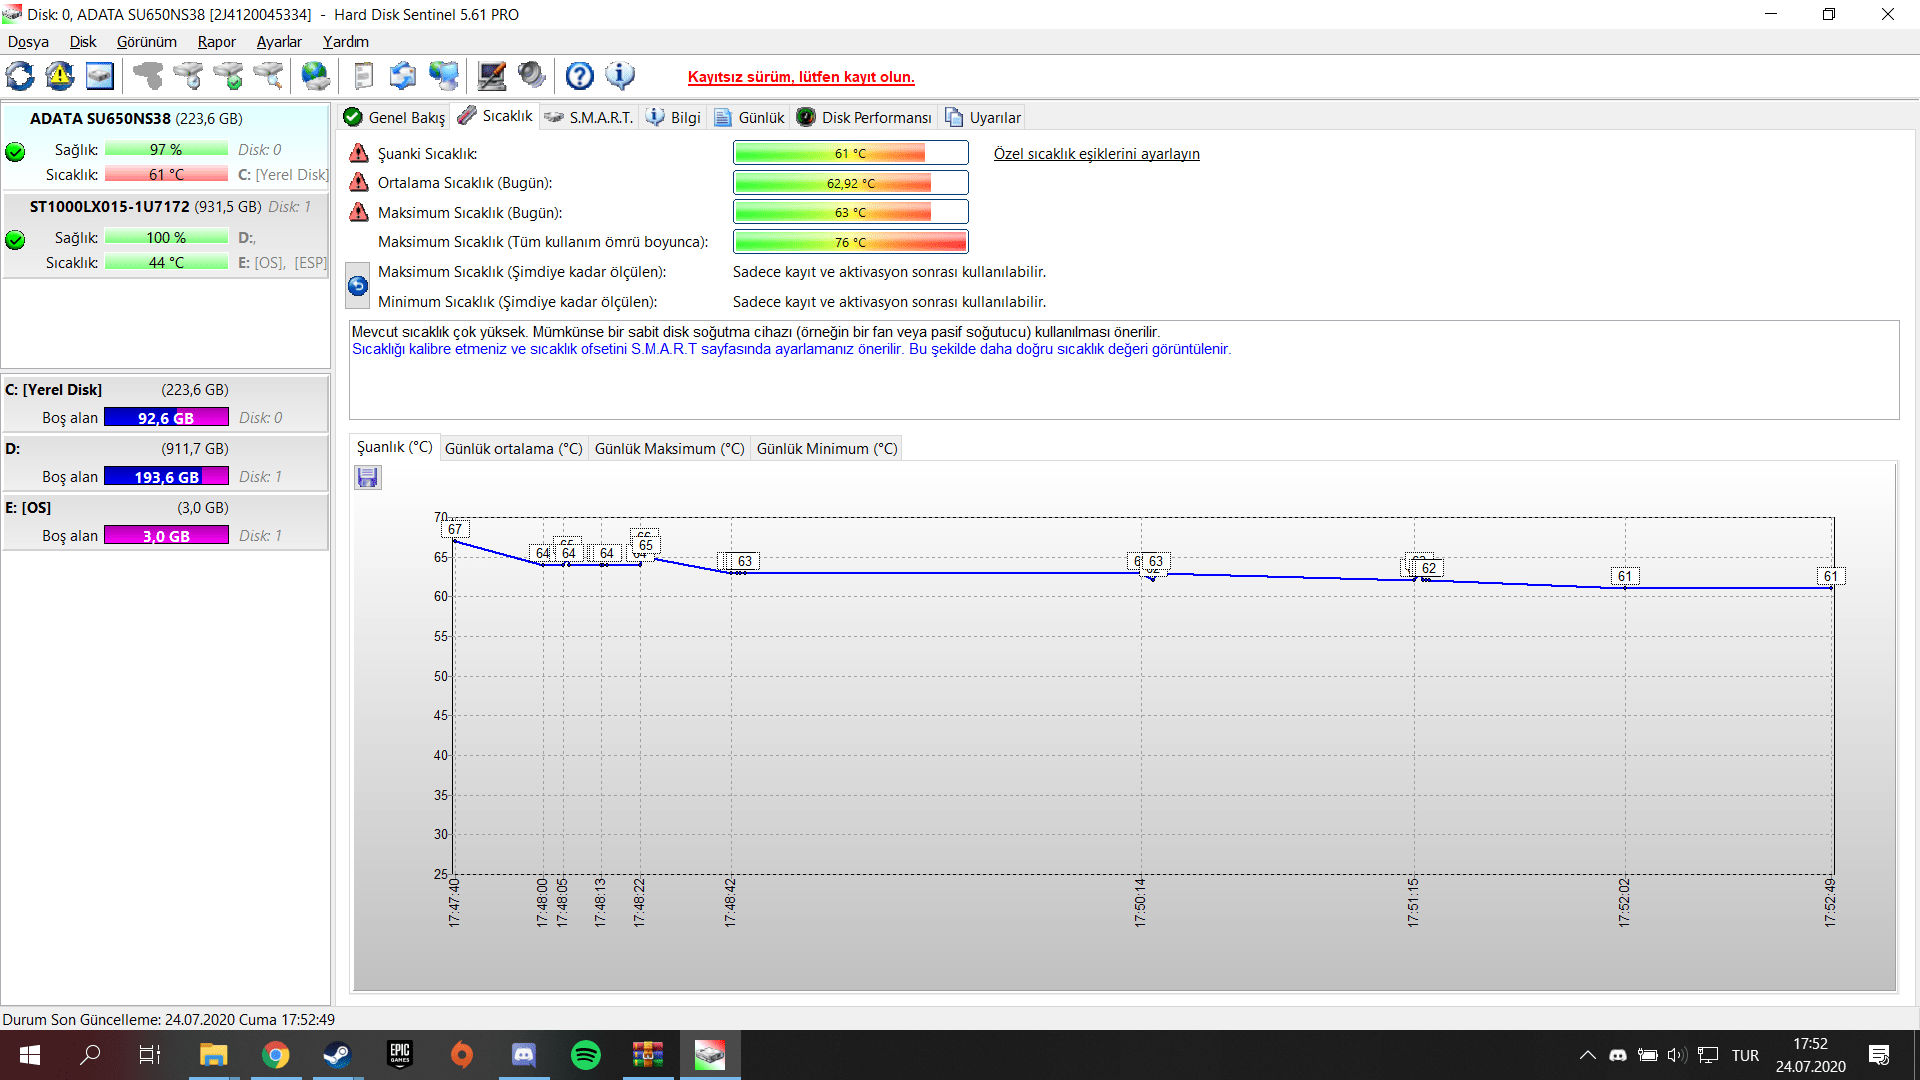Click the Özel sıcaklık eşiklerini ayarlayın link

point(1096,154)
